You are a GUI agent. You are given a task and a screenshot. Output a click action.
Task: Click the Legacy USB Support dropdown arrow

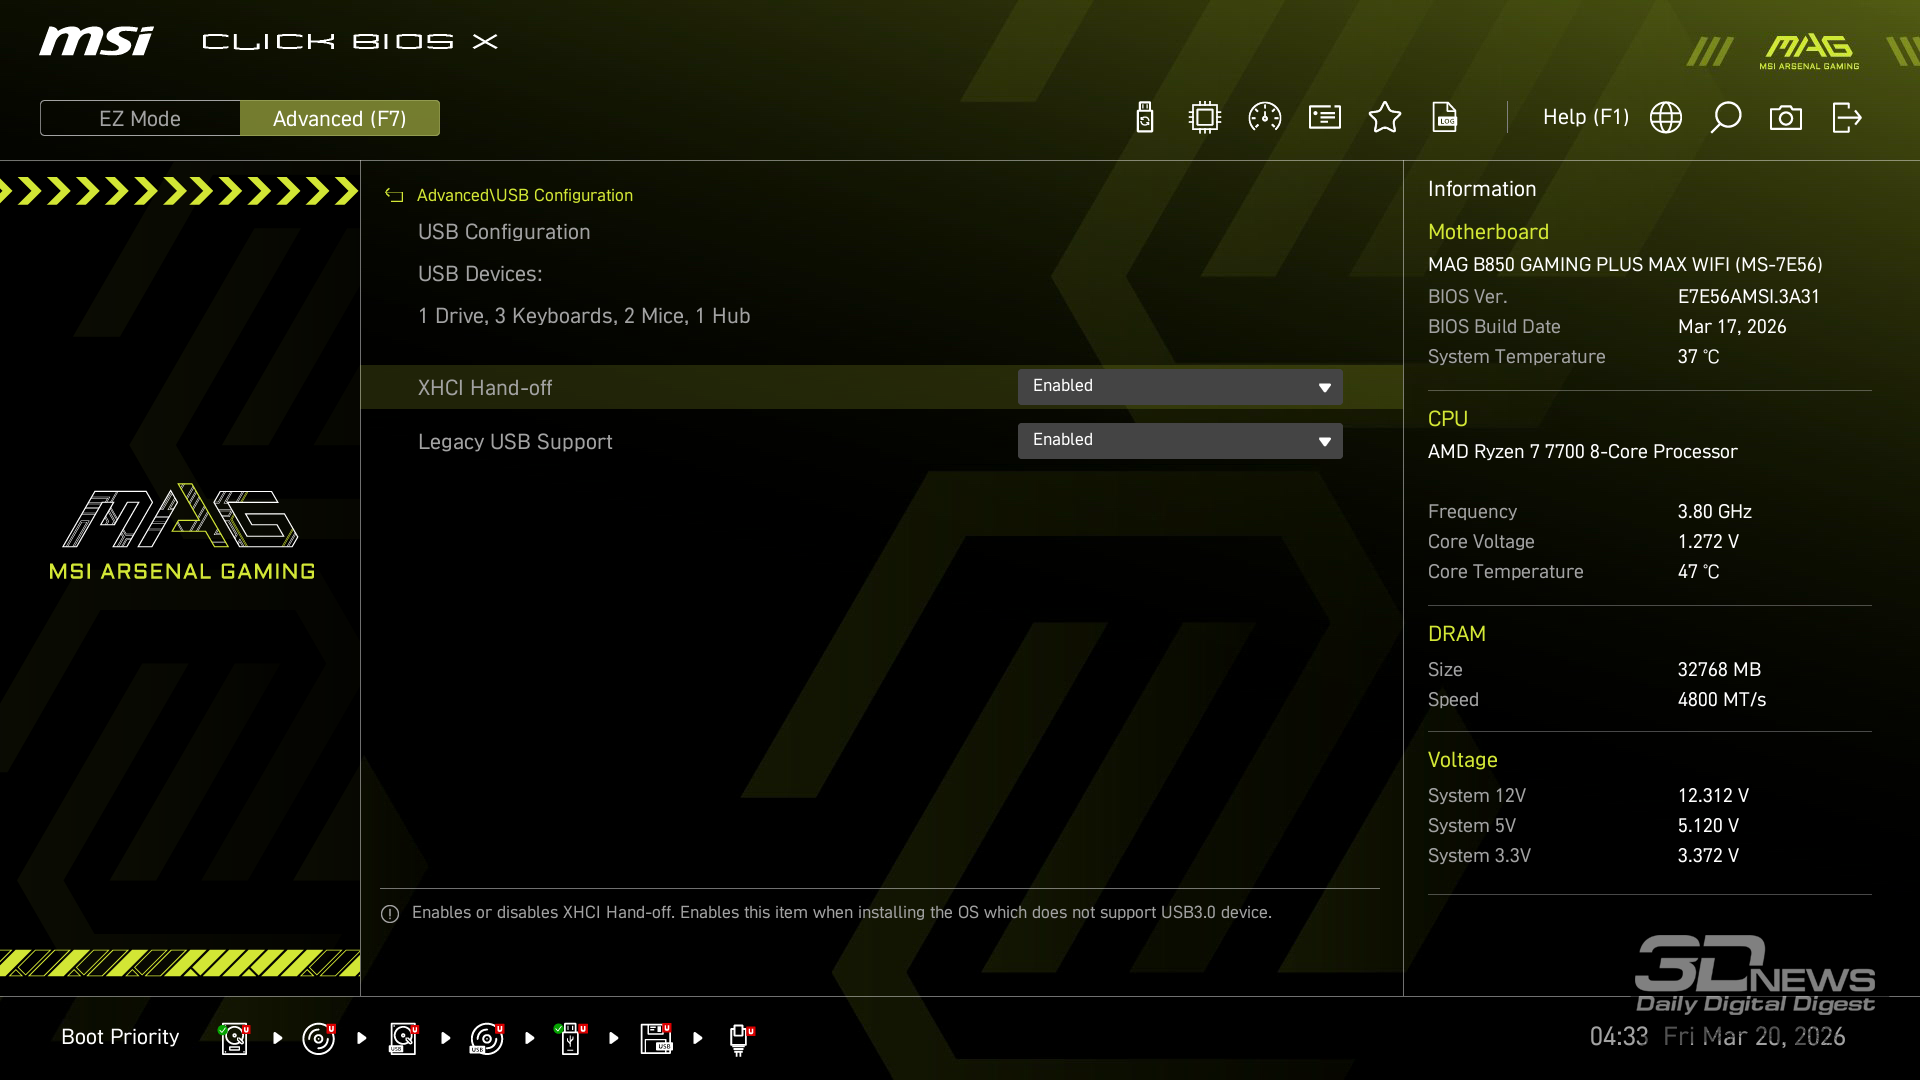click(1324, 441)
